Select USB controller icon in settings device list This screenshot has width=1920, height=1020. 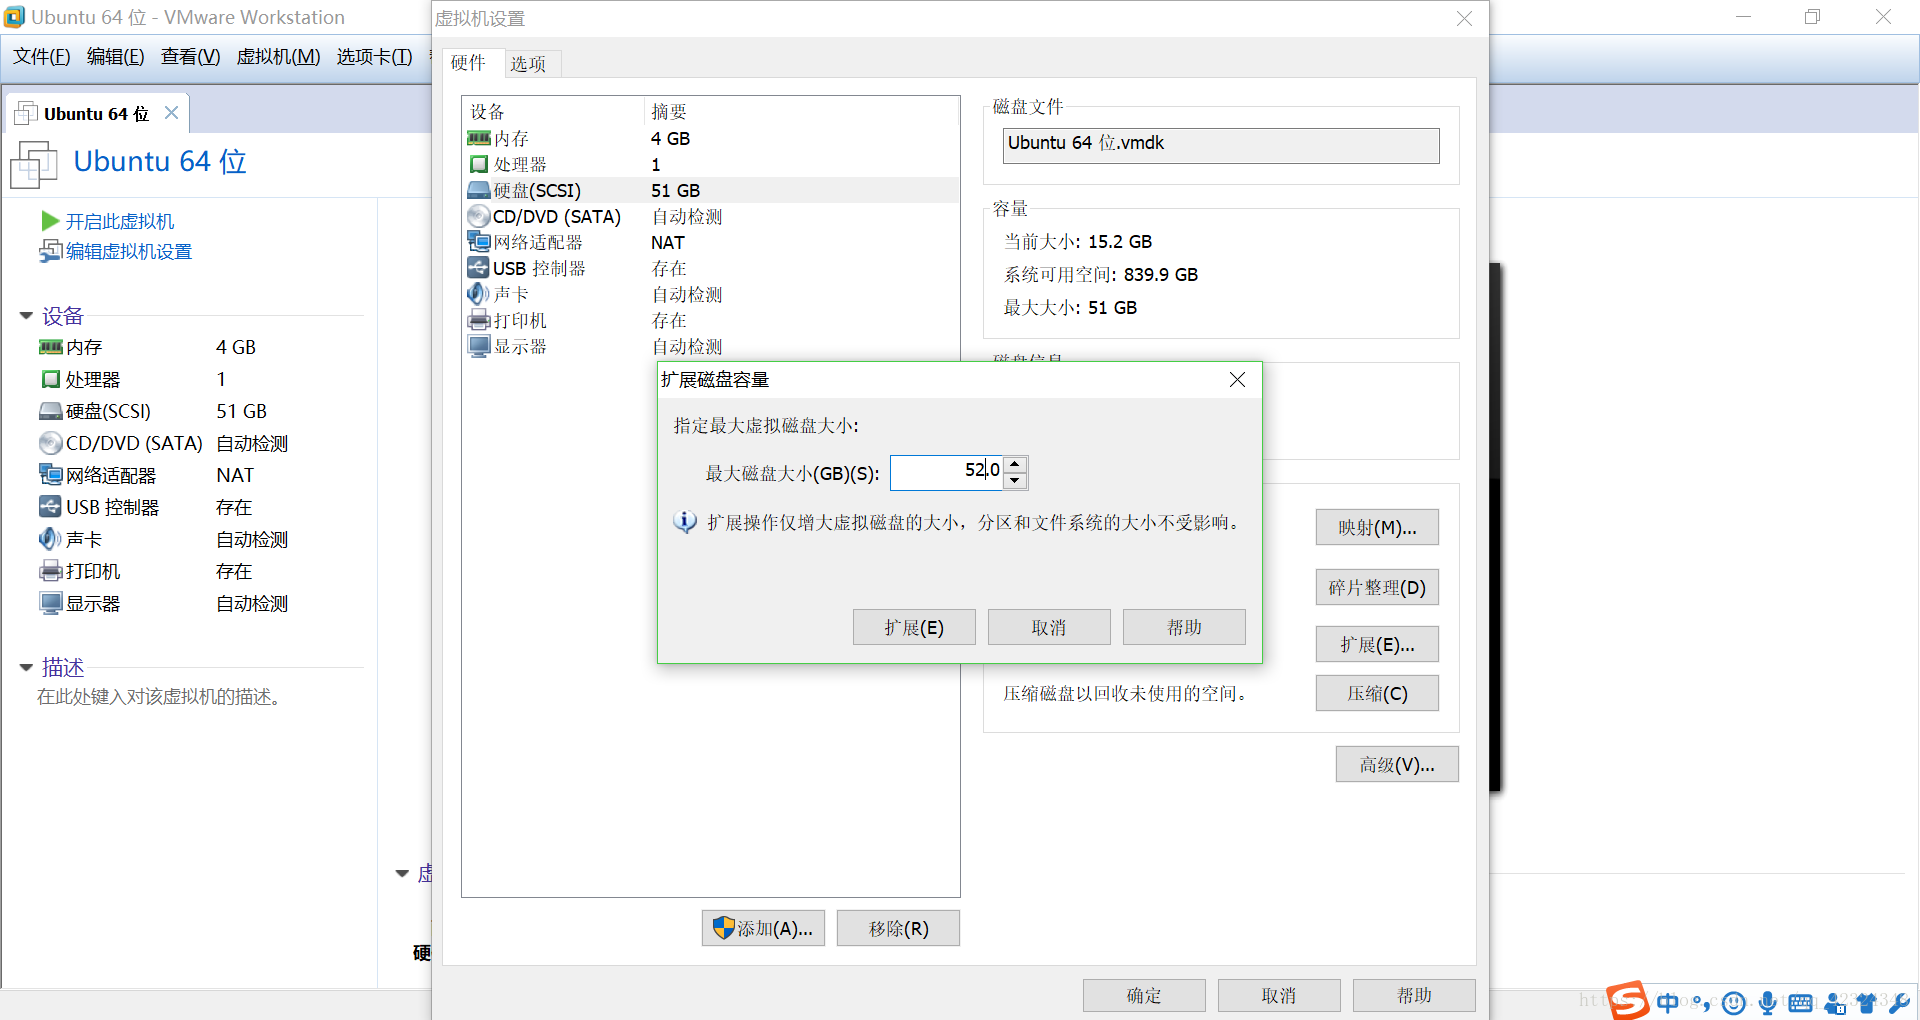point(479,268)
